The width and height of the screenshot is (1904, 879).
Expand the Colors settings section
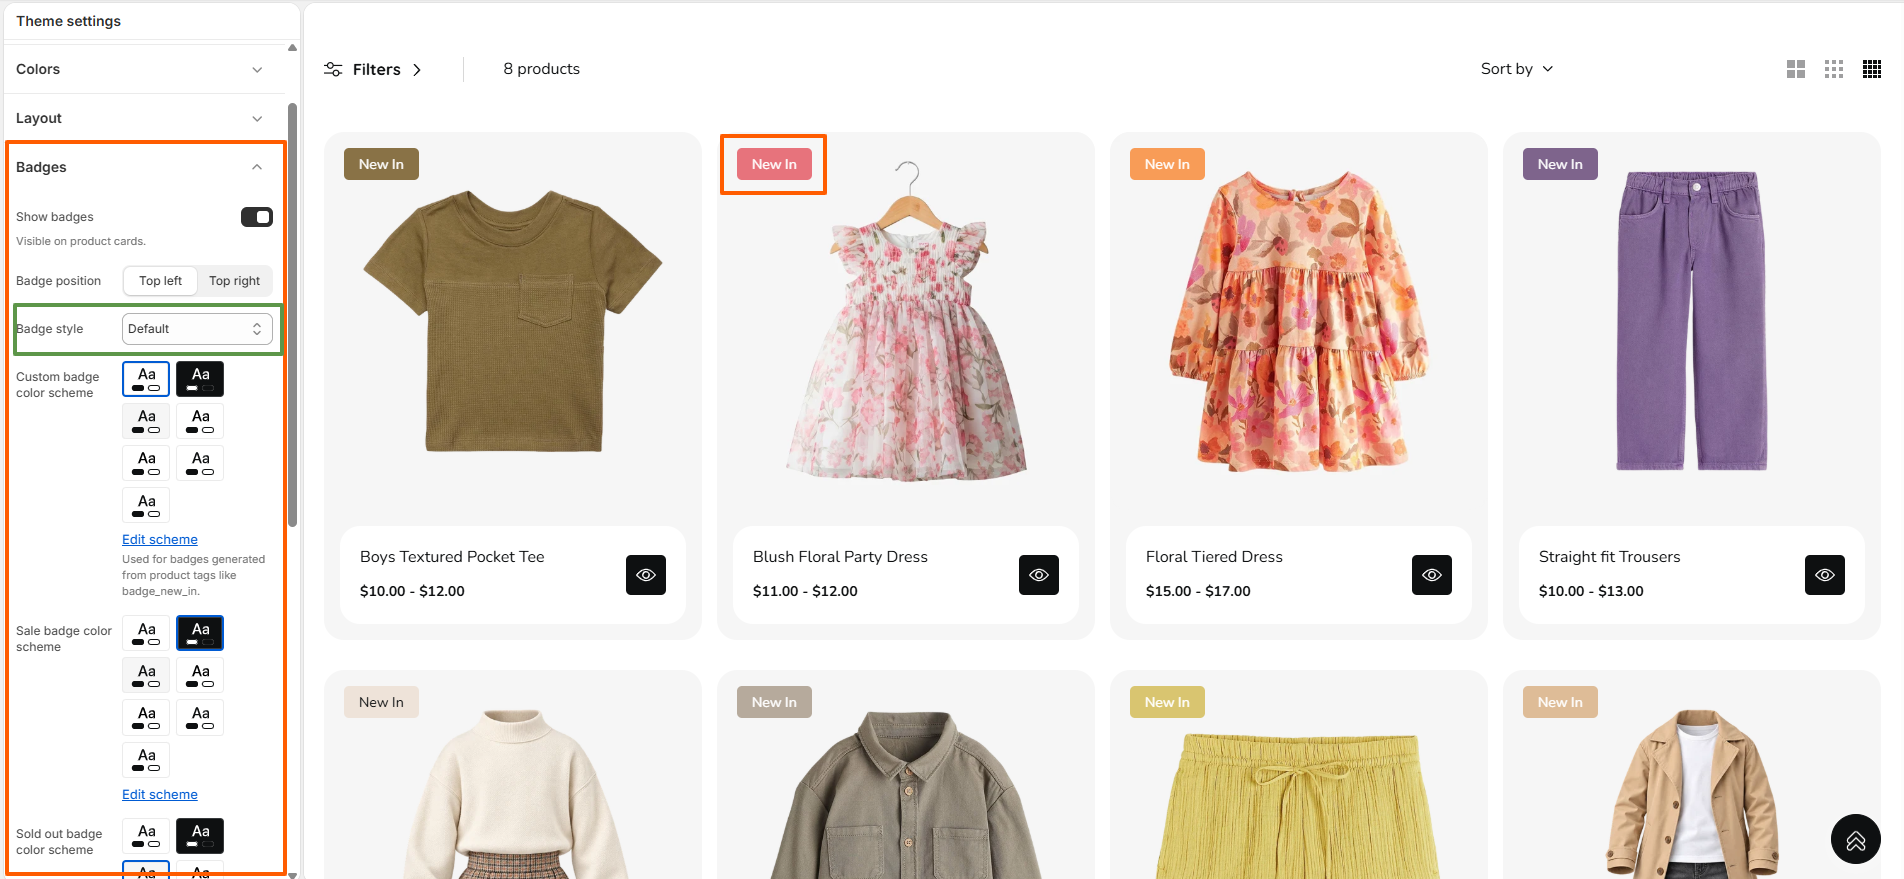tap(143, 69)
